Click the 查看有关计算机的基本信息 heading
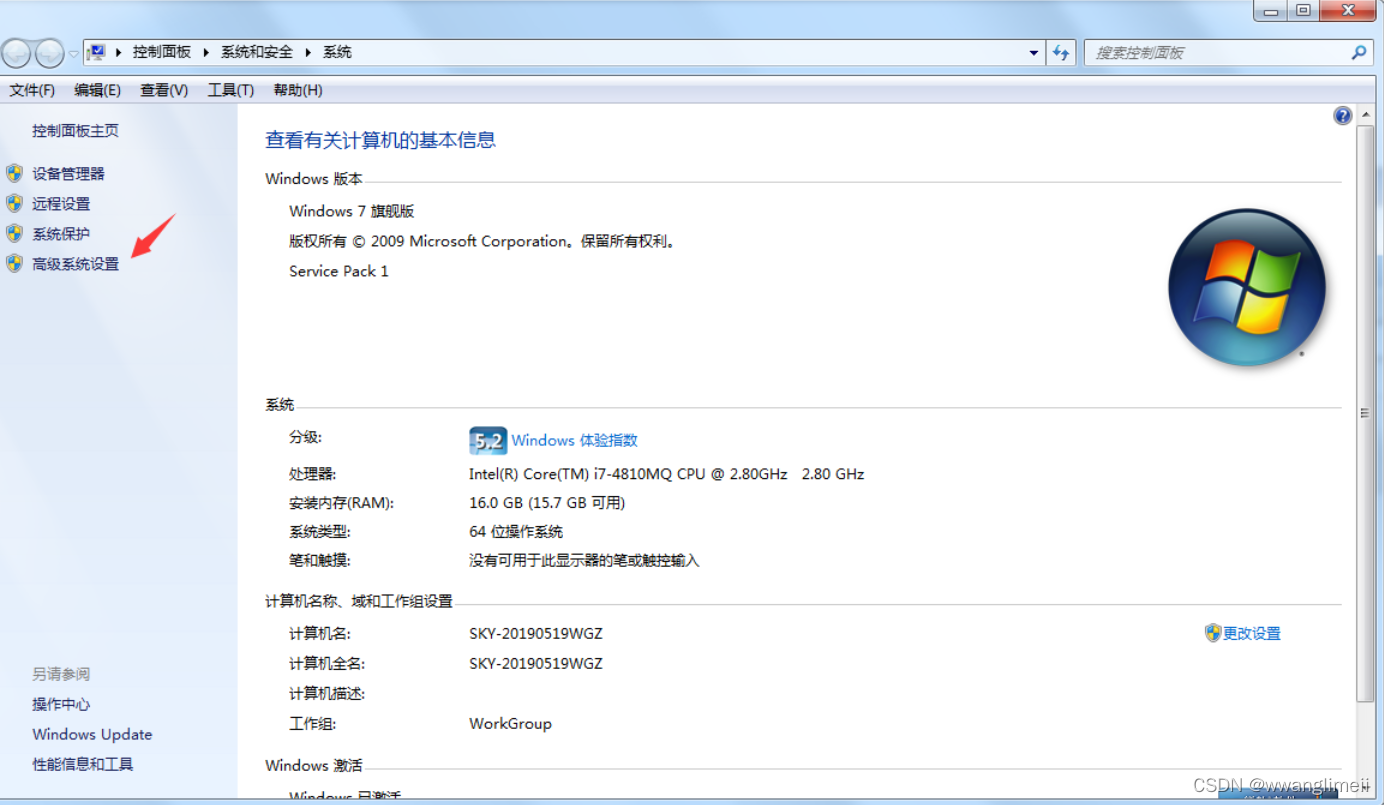This screenshot has height=805, width=1384. click(380, 140)
